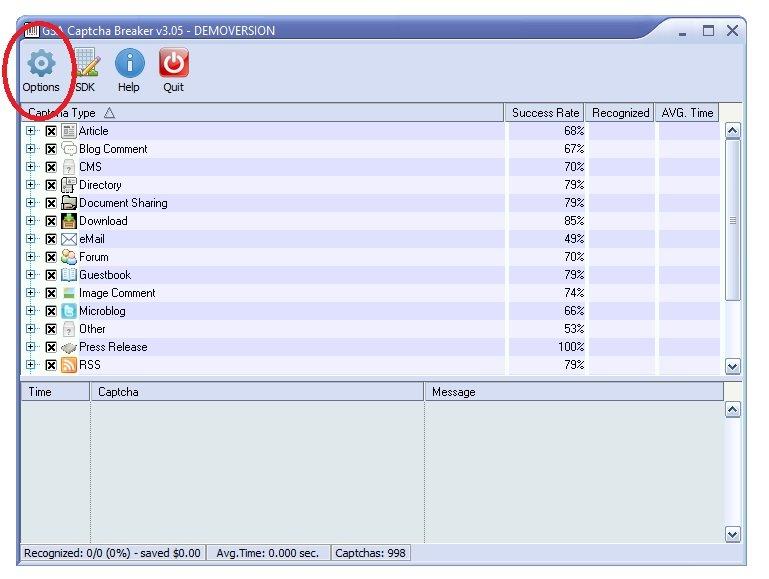Click the Document Sharing folder icon

coord(69,203)
